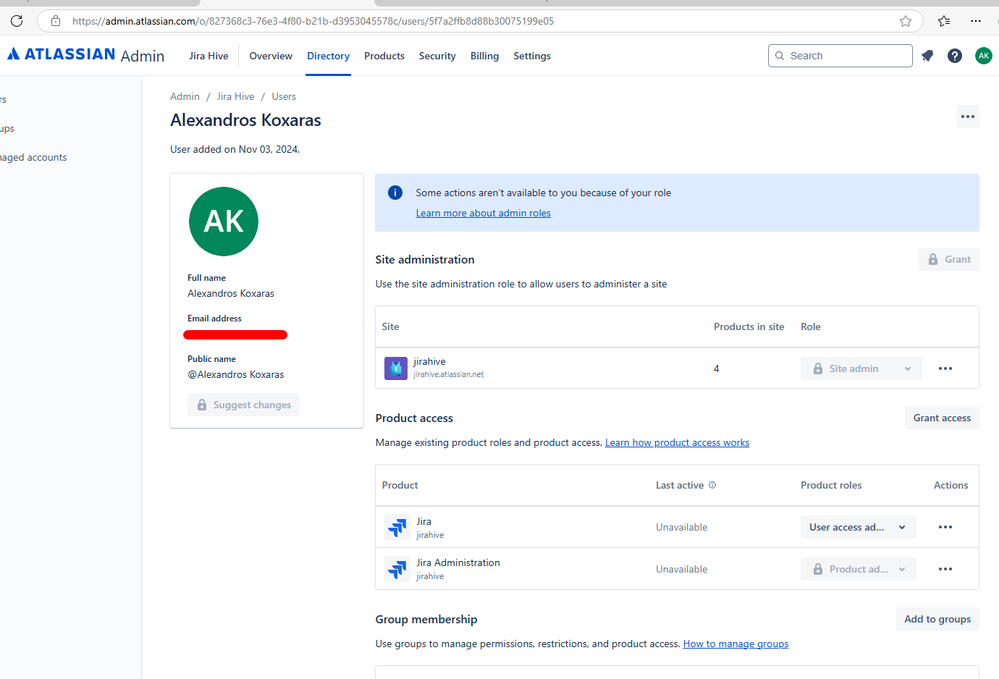
Task: Click the AK profile avatar in header
Action: point(984,56)
